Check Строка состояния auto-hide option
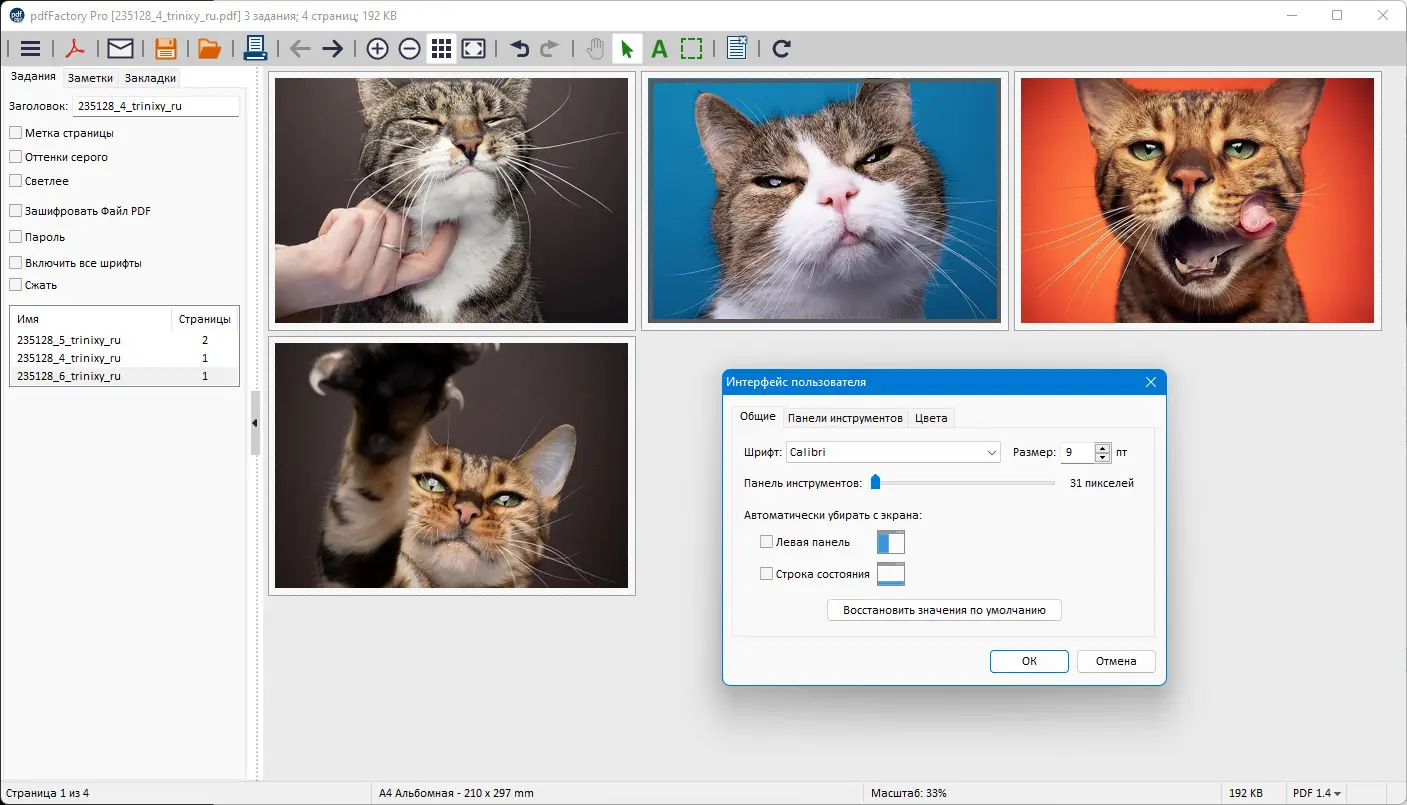The width and height of the screenshot is (1407, 805). click(x=766, y=574)
